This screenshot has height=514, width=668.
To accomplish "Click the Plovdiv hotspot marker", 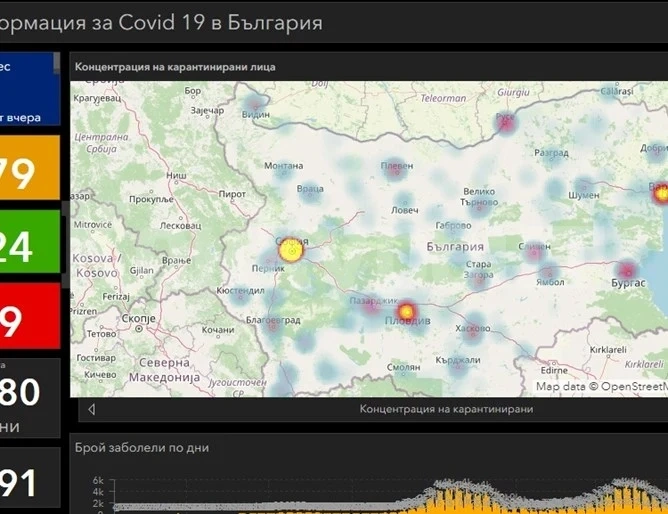I will (x=406, y=311).
